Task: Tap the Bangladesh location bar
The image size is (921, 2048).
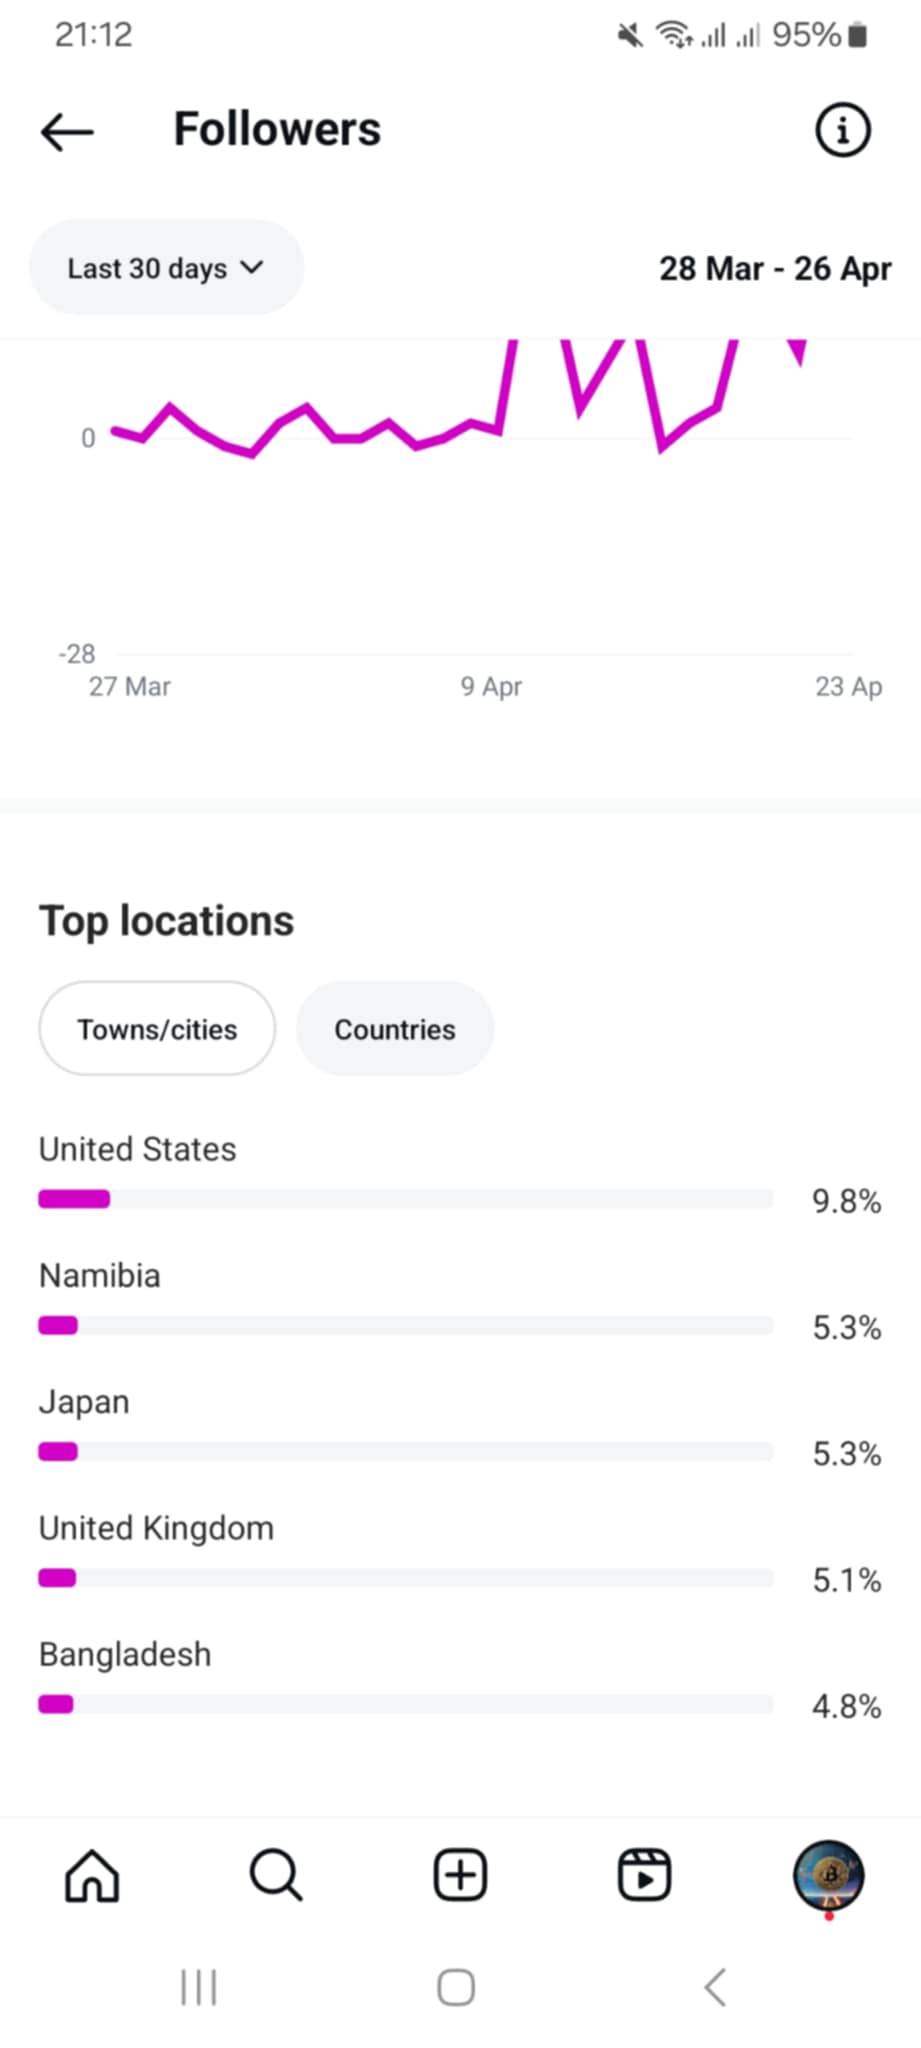Action: click(x=405, y=1704)
